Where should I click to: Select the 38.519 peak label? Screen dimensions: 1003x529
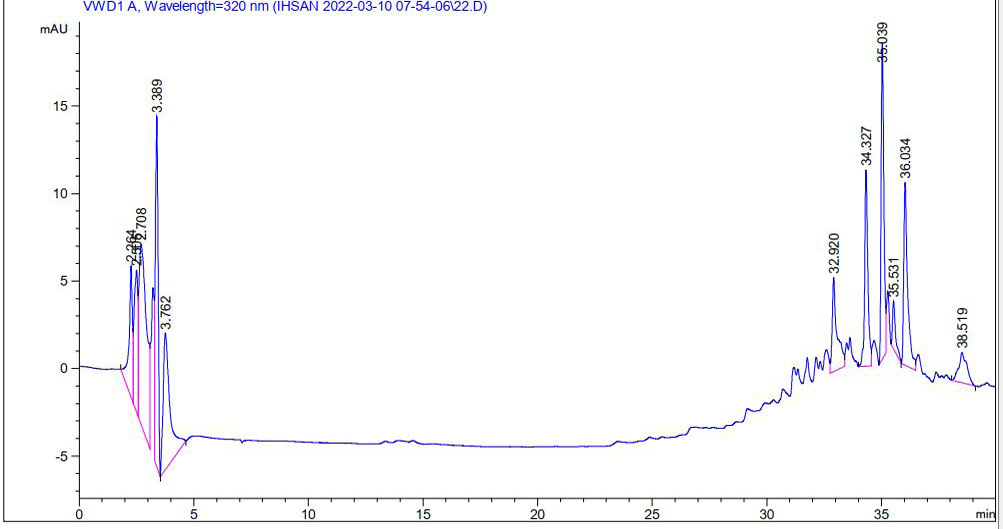tap(963, 328)
